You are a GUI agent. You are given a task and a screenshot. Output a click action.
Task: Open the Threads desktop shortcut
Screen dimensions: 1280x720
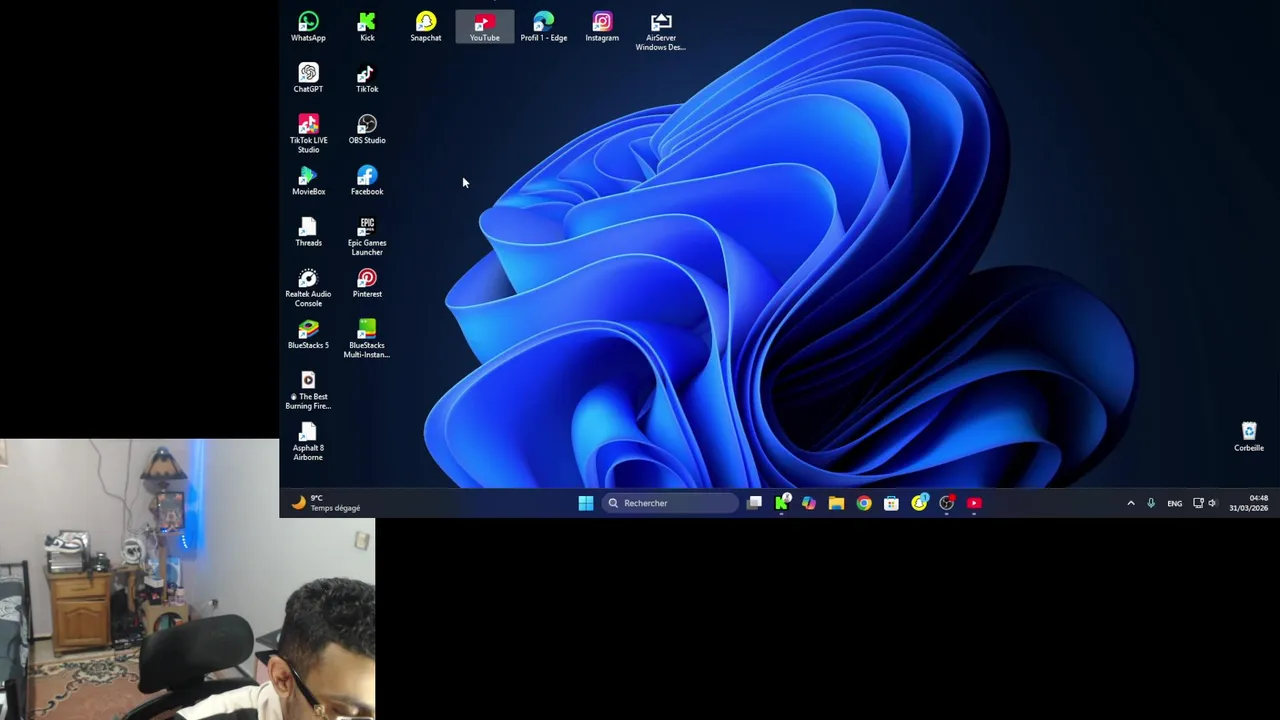coord(308,232)
